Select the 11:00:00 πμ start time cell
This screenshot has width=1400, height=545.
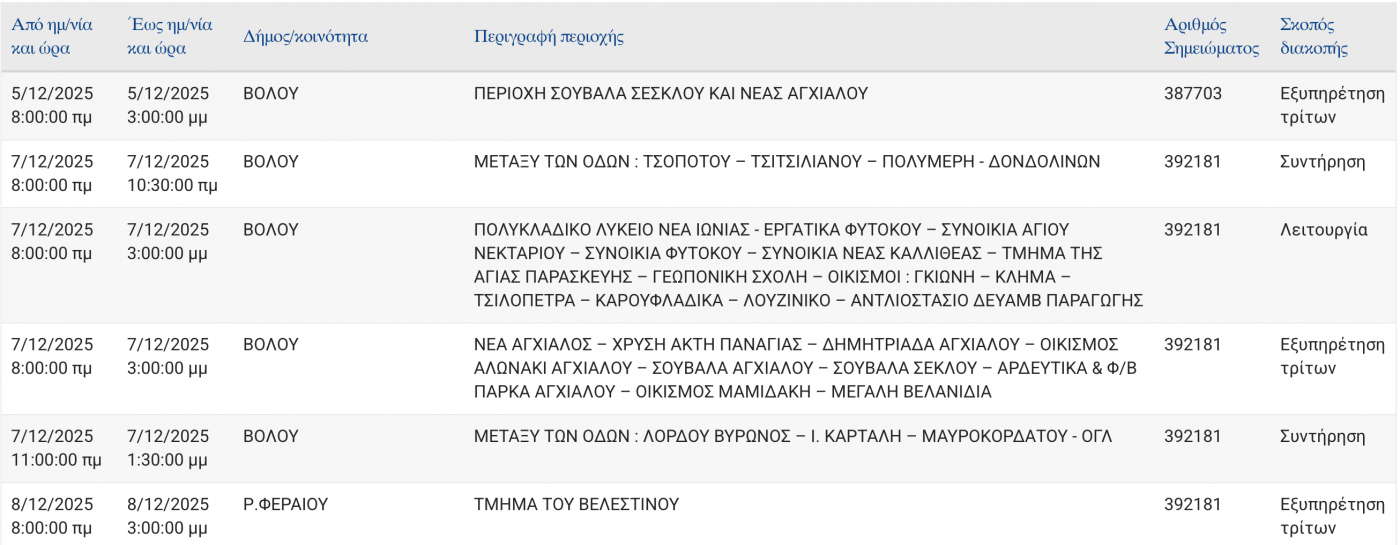[56, 460]
